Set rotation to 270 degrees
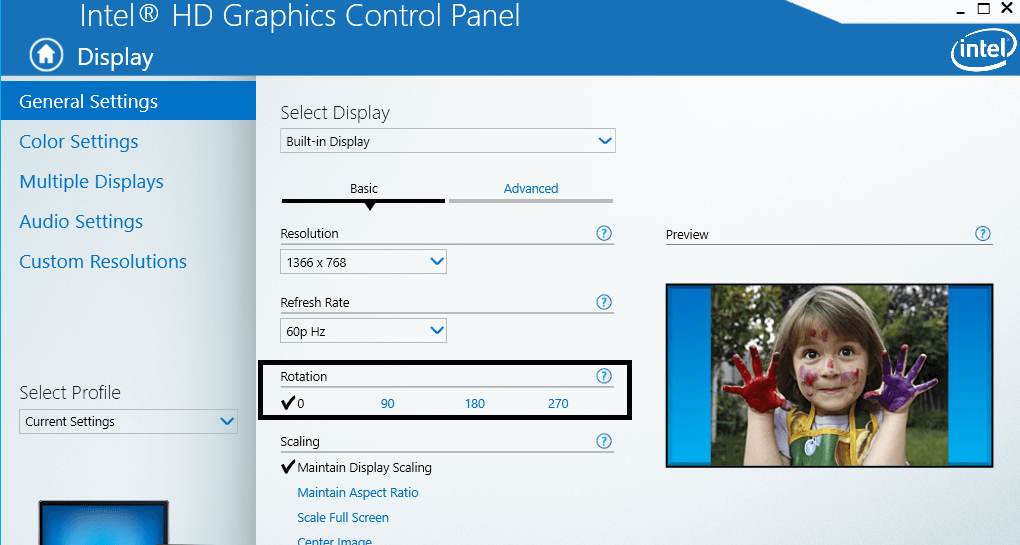Screen dimensions: 1020x545 tap(558, 404)
